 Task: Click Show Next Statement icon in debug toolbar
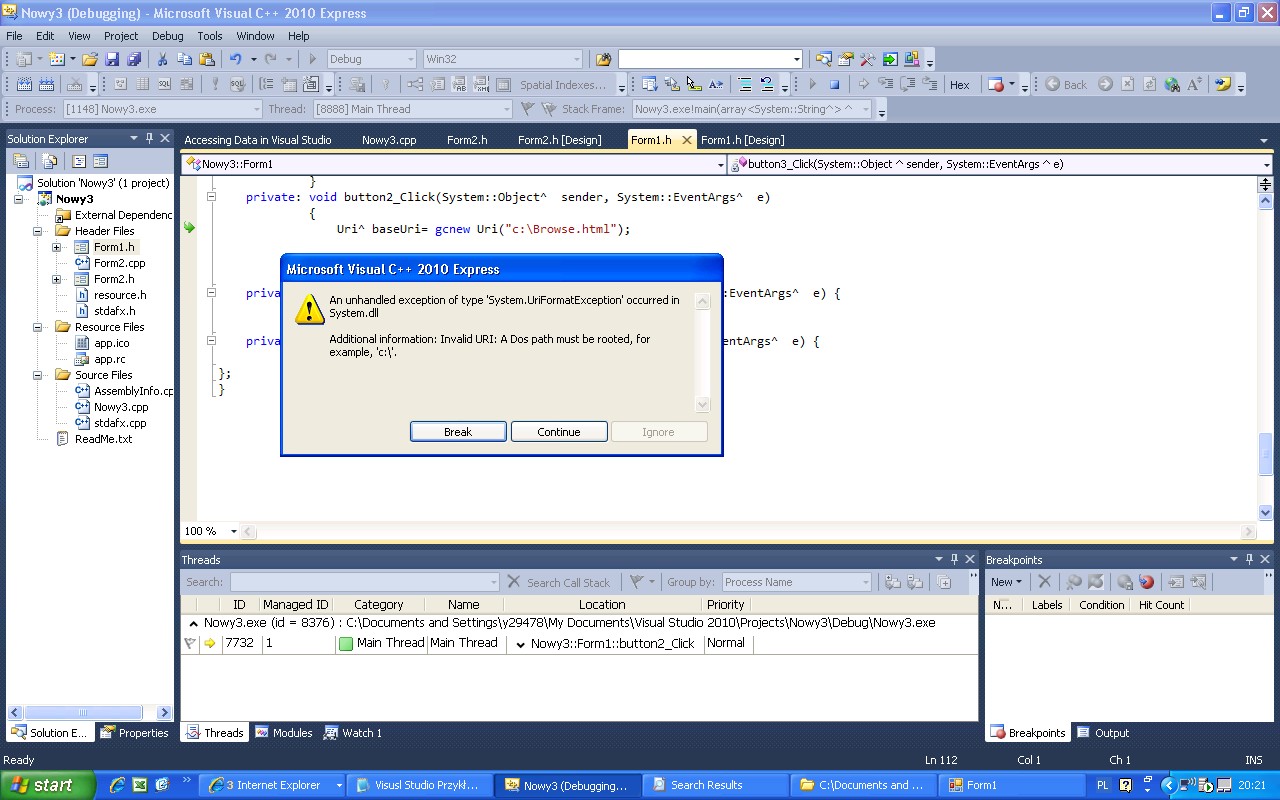pos(863,85)
